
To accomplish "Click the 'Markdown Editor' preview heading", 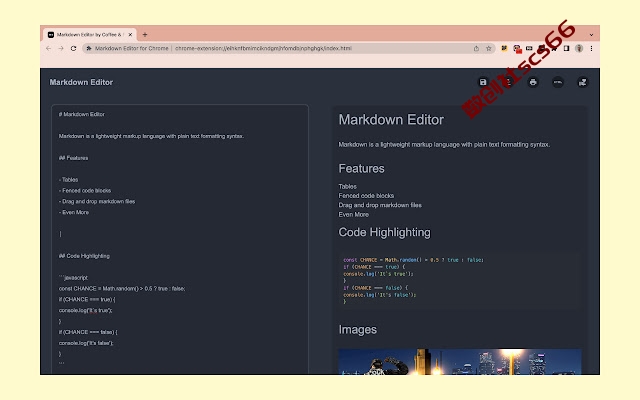I will [x=391, y=120].
